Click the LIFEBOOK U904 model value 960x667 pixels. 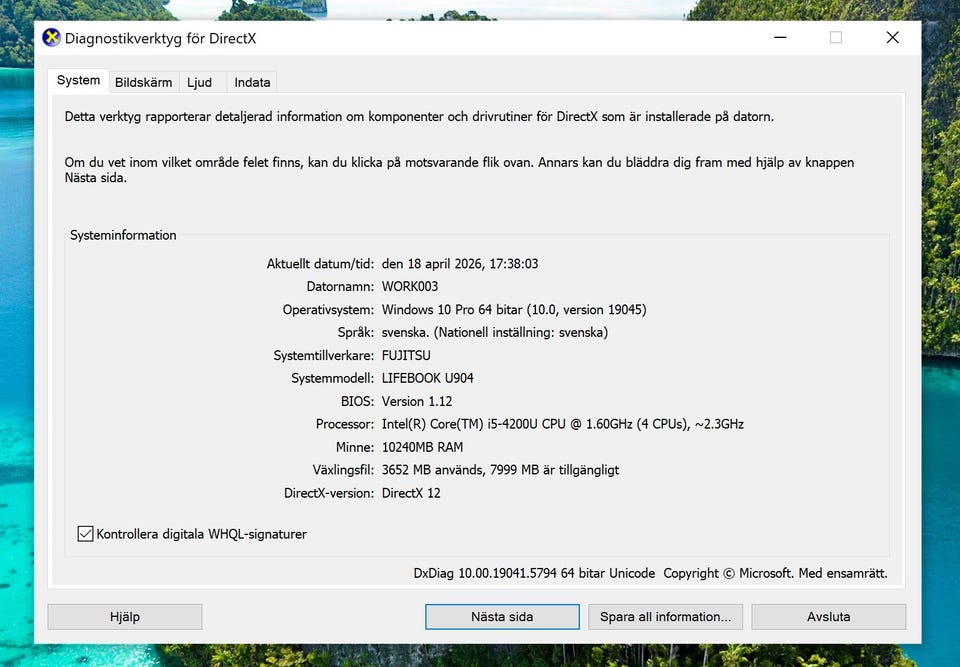(427, 379)
